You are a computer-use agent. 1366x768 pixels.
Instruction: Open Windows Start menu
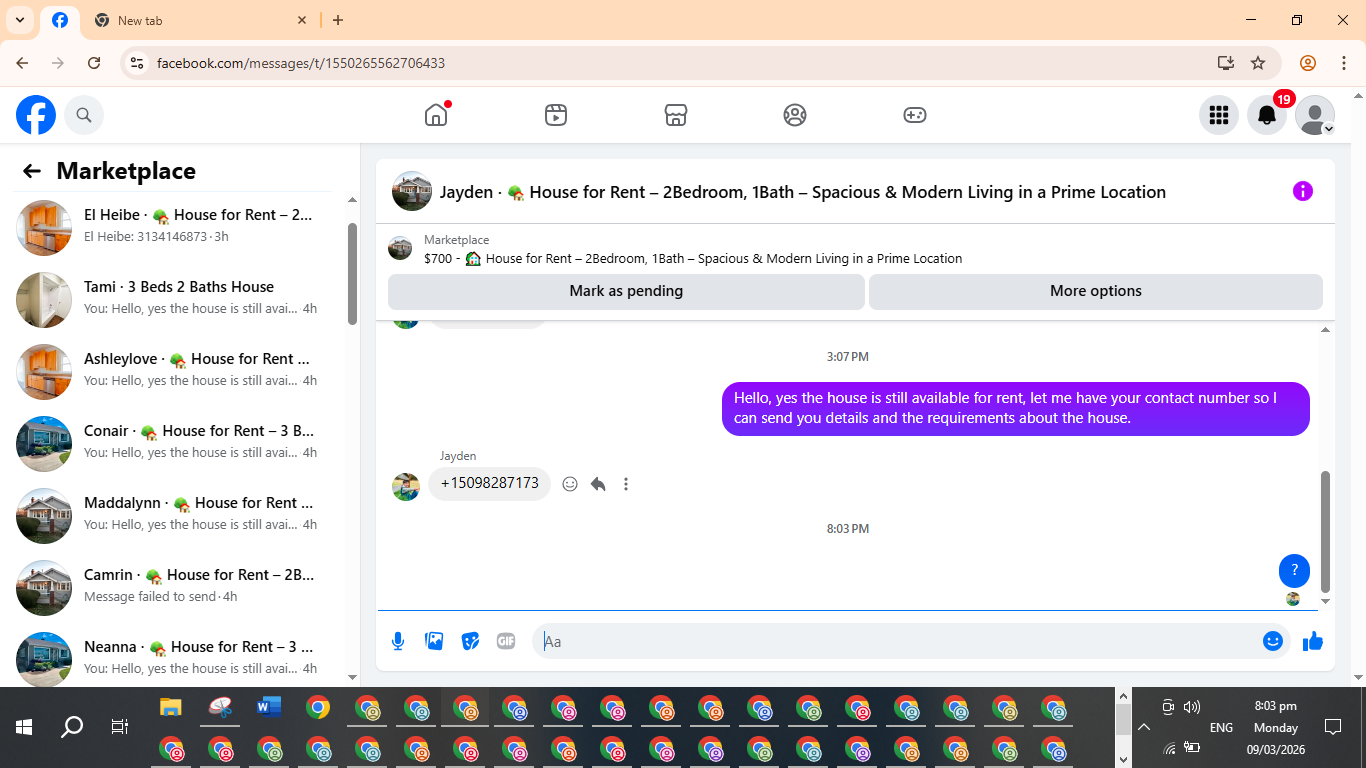tap(24, 727)
